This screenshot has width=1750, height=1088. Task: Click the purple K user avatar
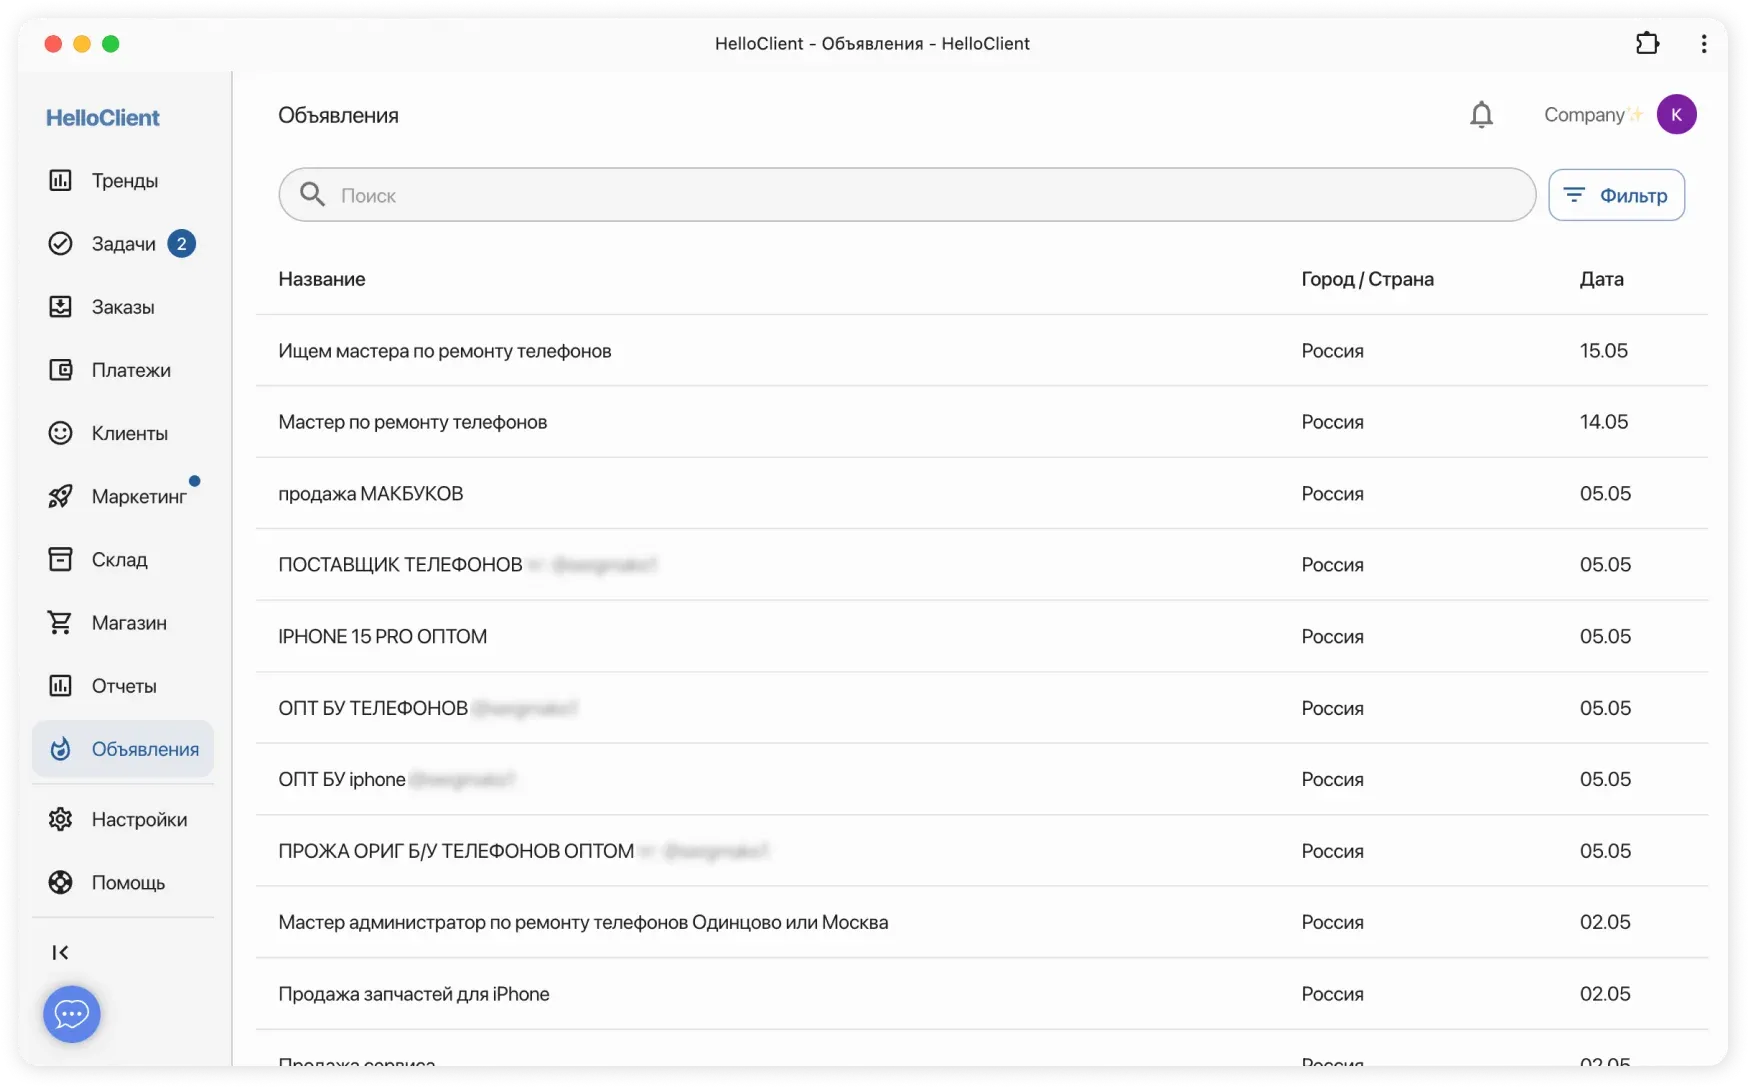coord(1676,115)
